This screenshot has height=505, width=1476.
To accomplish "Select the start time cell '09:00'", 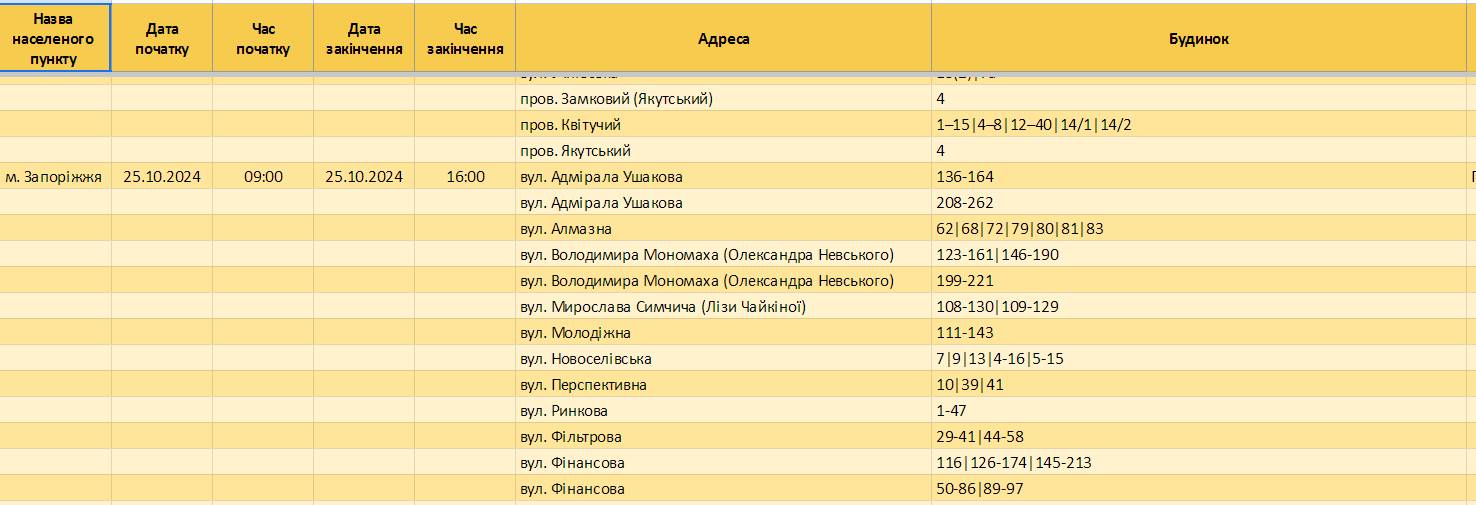I will pos(263,176).
